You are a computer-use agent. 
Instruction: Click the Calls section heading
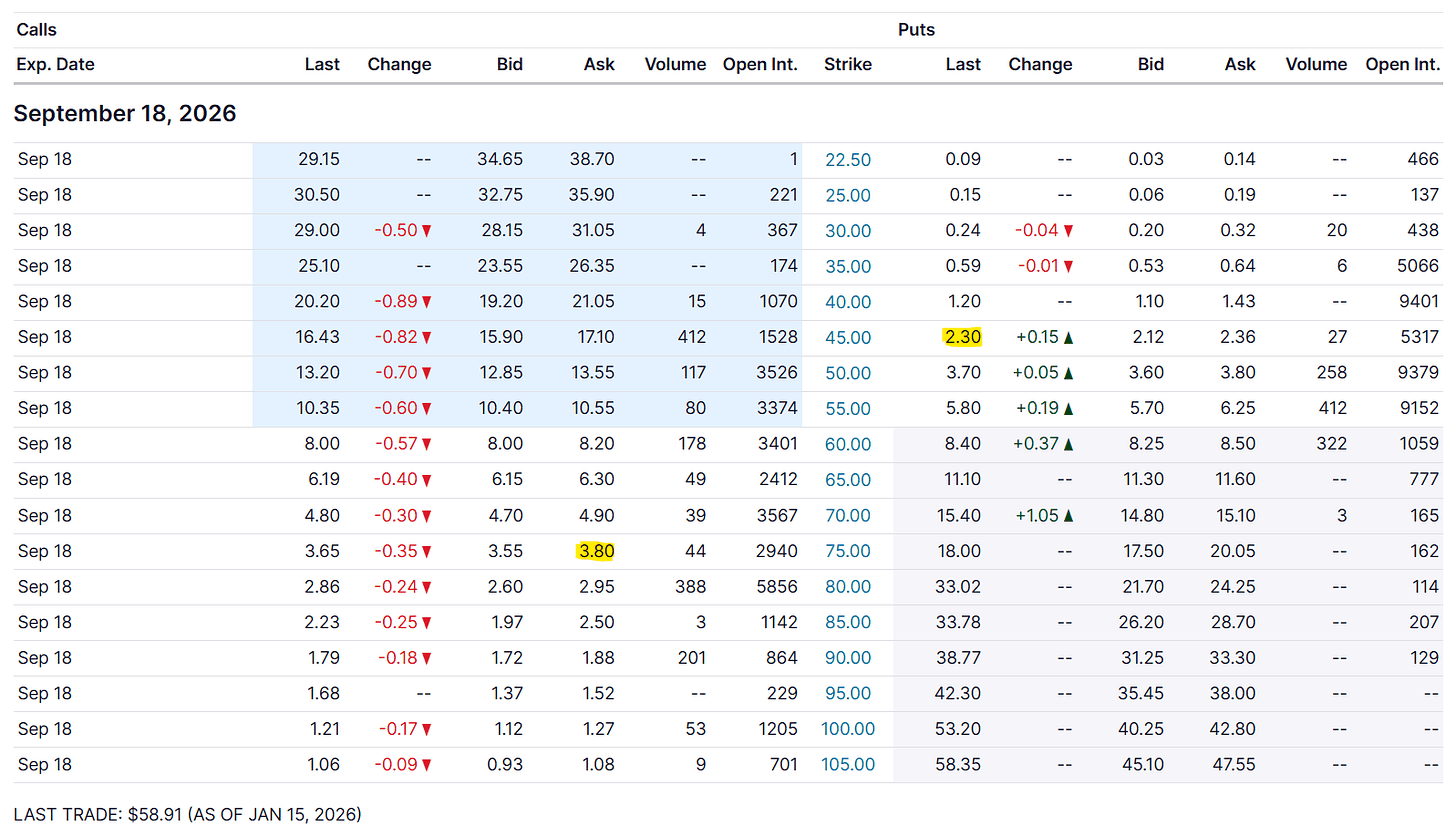(x=37, y=30)
